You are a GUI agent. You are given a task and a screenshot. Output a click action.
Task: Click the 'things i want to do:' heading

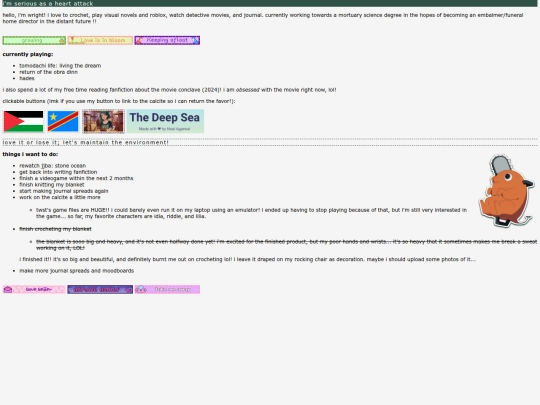(30, 154)
